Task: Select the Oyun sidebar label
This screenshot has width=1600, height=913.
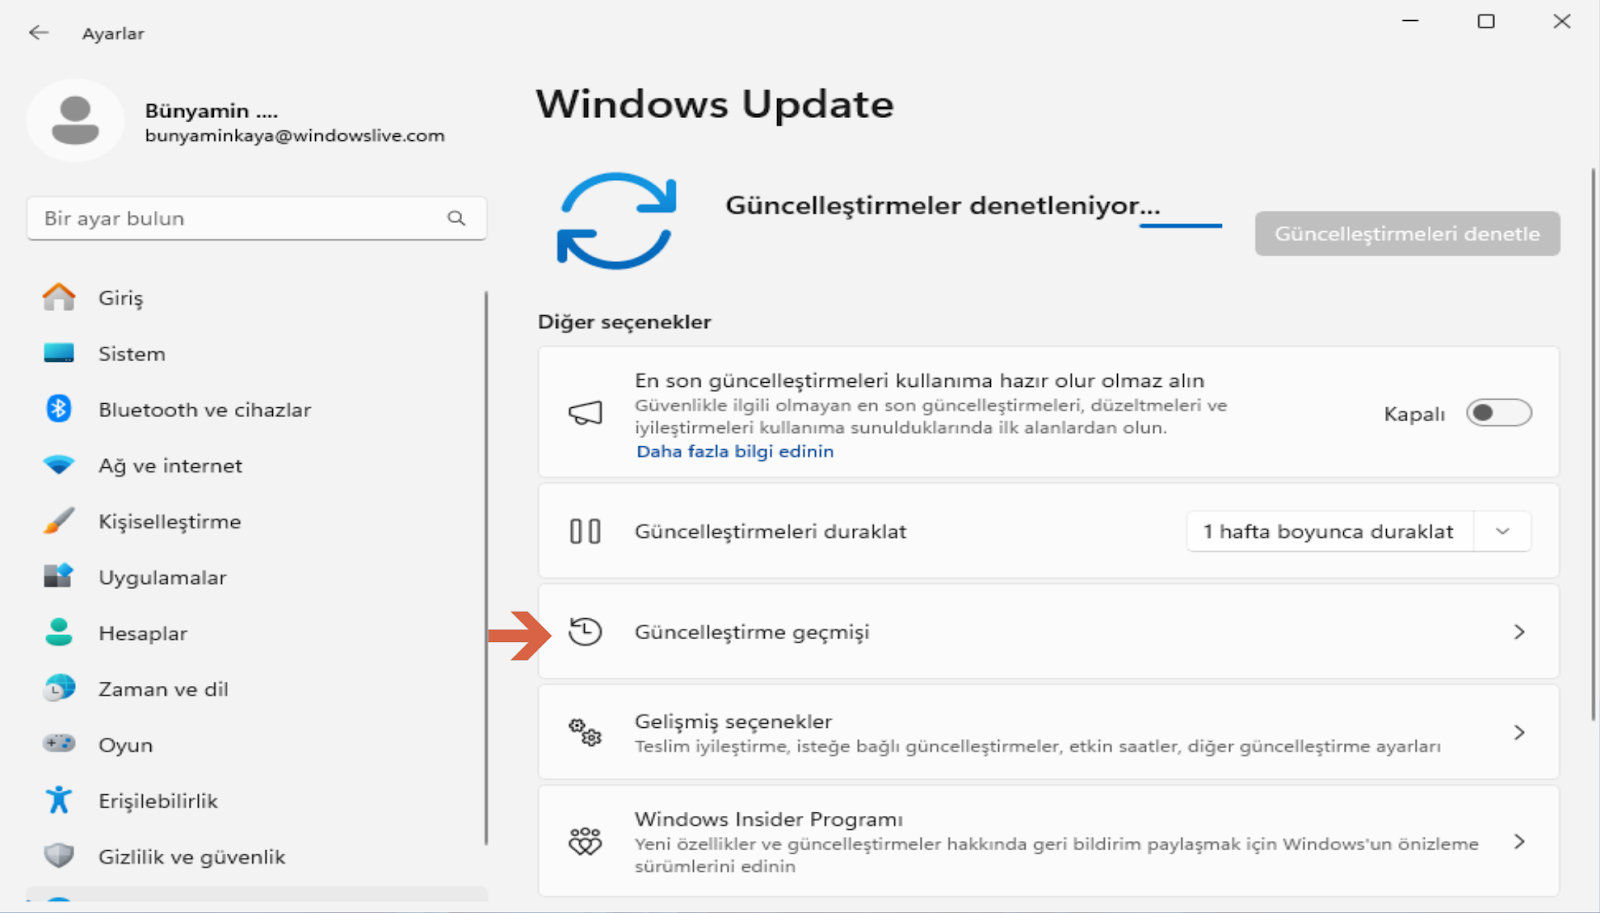Action: coord(126,745)
